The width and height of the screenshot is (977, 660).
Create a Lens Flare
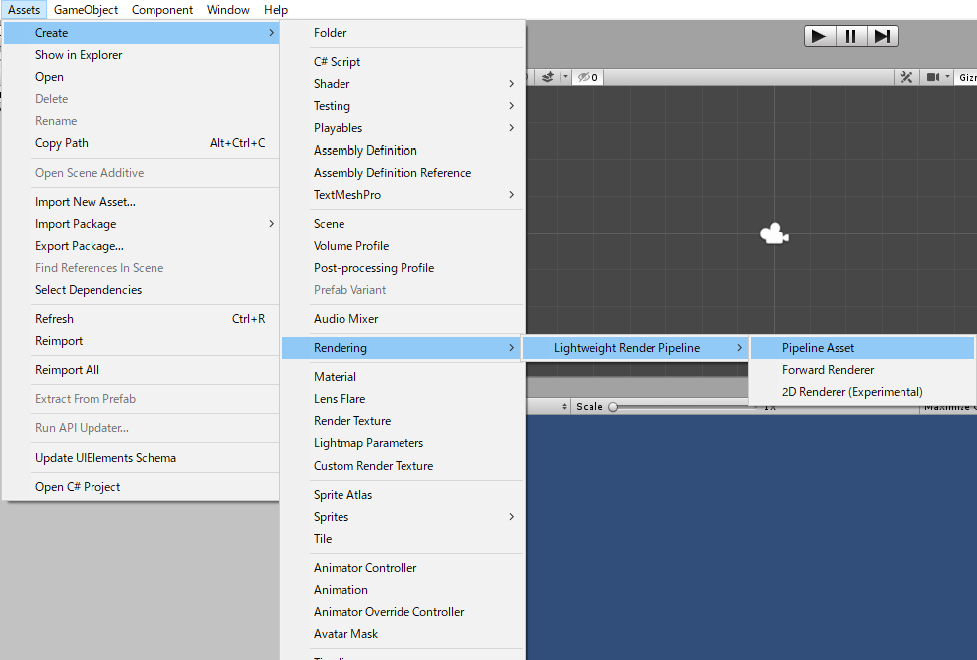tap(403, 399)
